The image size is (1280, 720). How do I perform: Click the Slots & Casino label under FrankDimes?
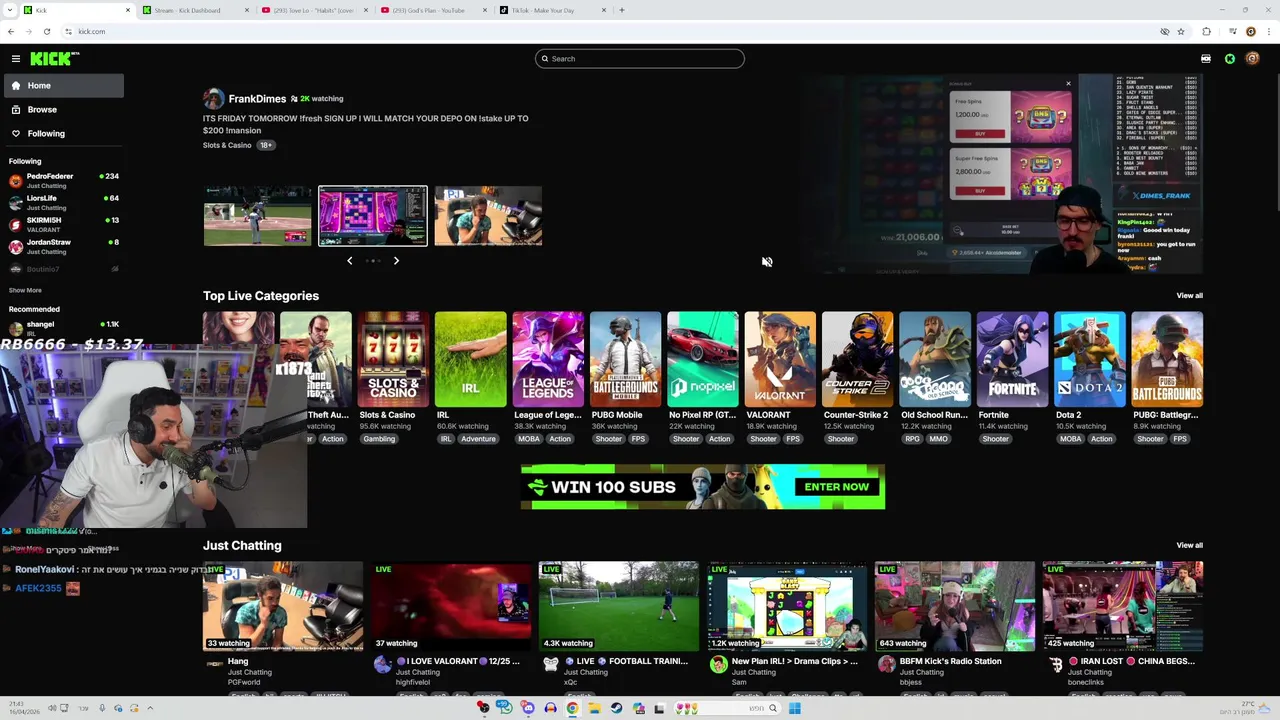tap(227, 146)
